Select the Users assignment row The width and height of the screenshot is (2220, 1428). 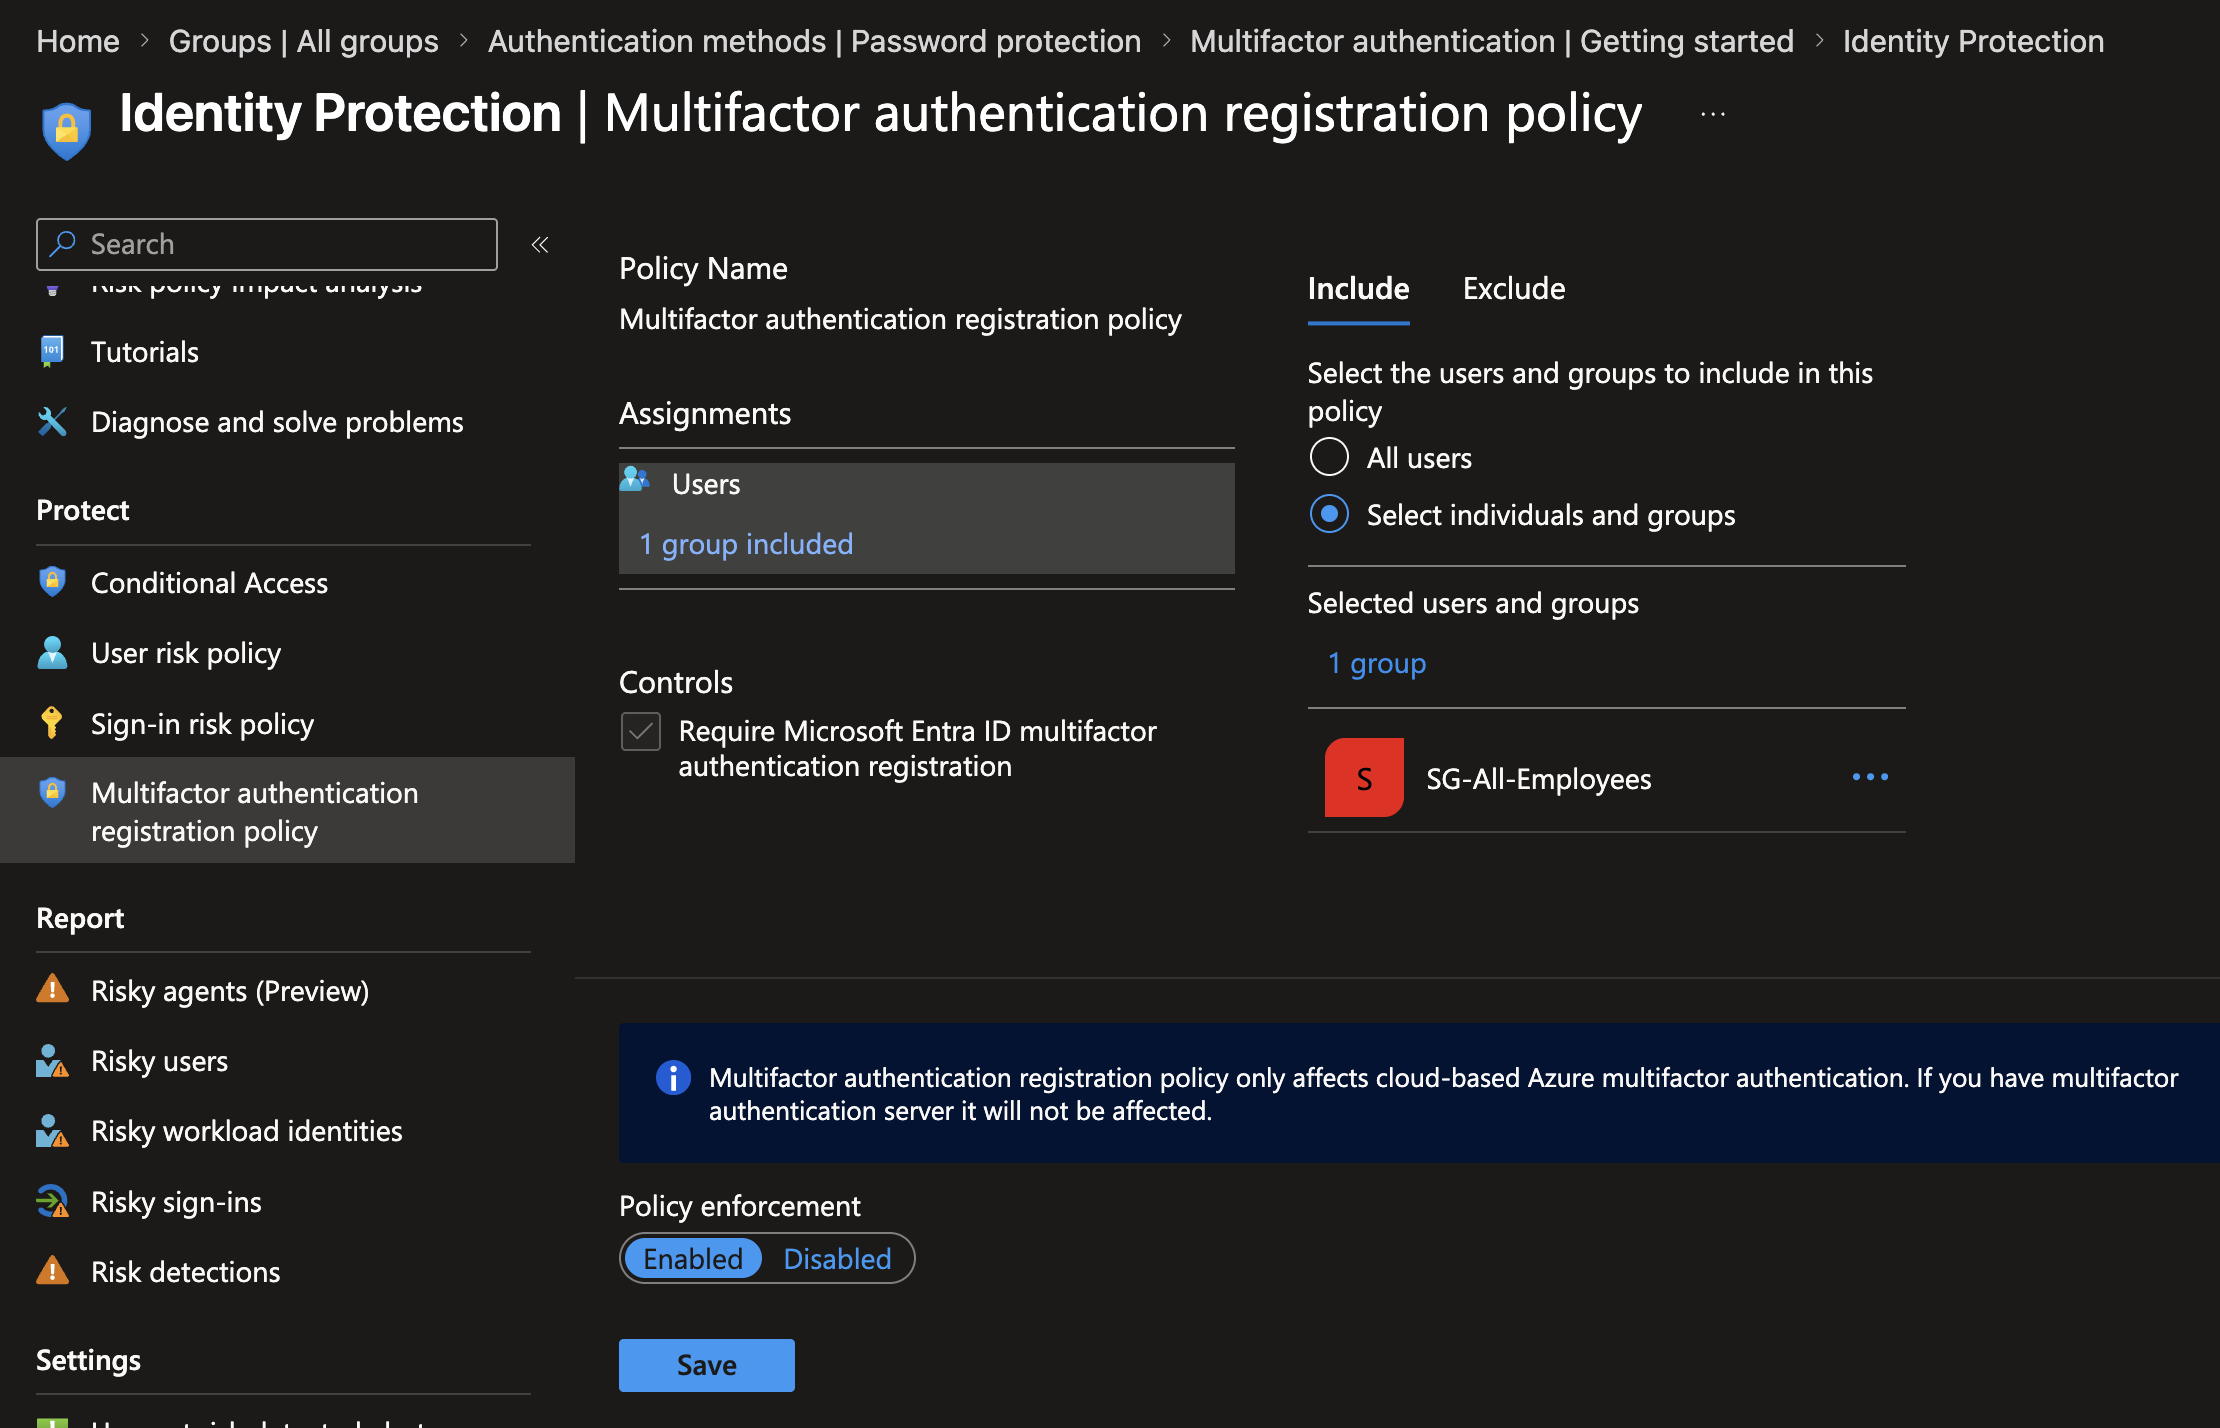pyautogui.click(x=927, y=518)
